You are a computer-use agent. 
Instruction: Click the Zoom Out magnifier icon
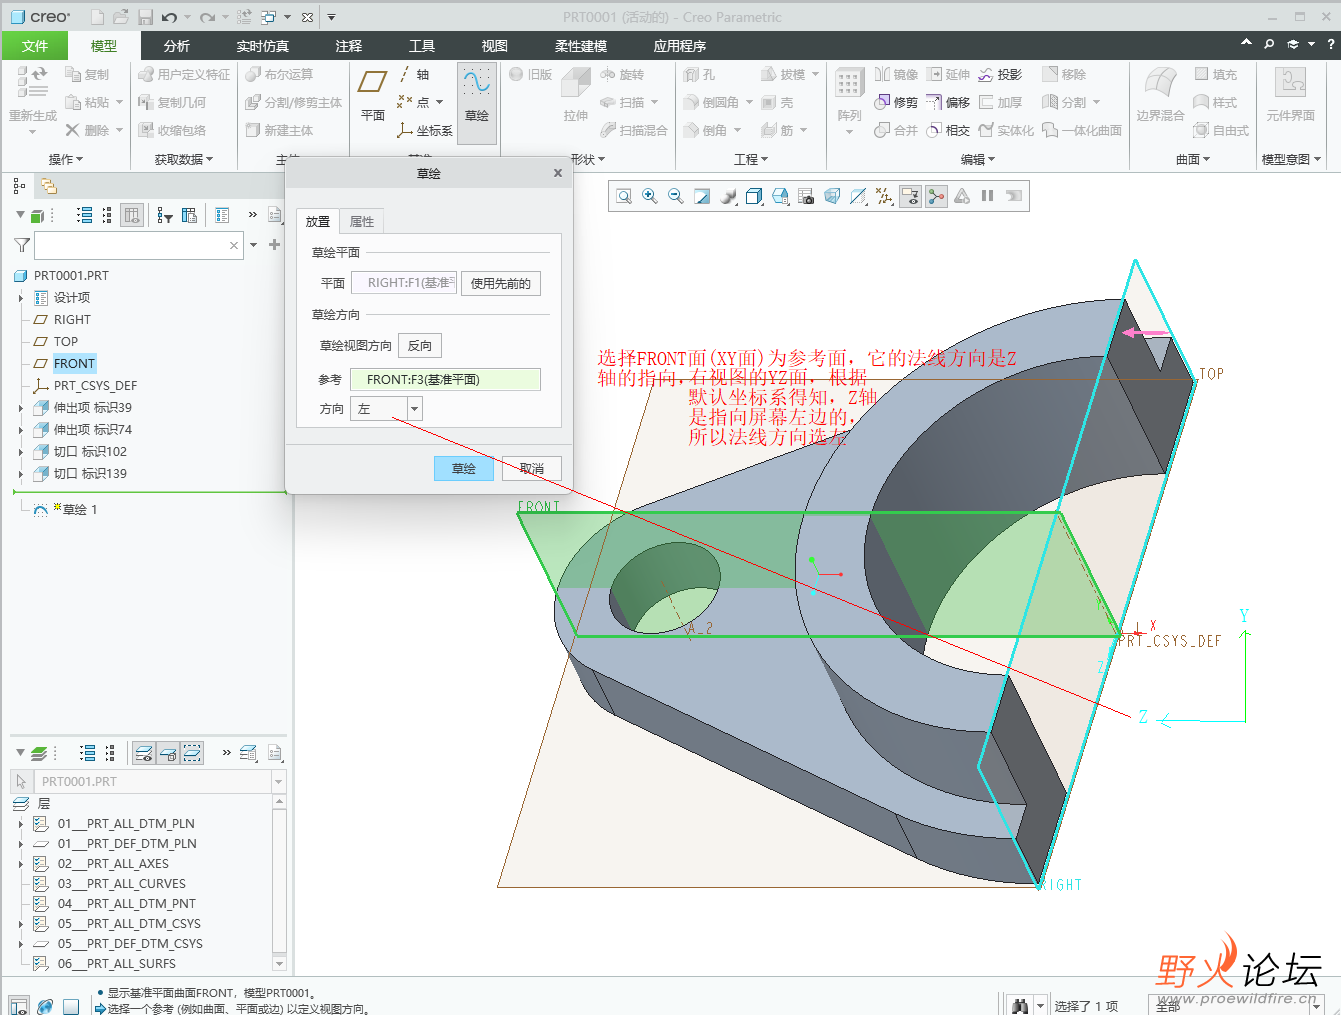click(x=676, y=196)
